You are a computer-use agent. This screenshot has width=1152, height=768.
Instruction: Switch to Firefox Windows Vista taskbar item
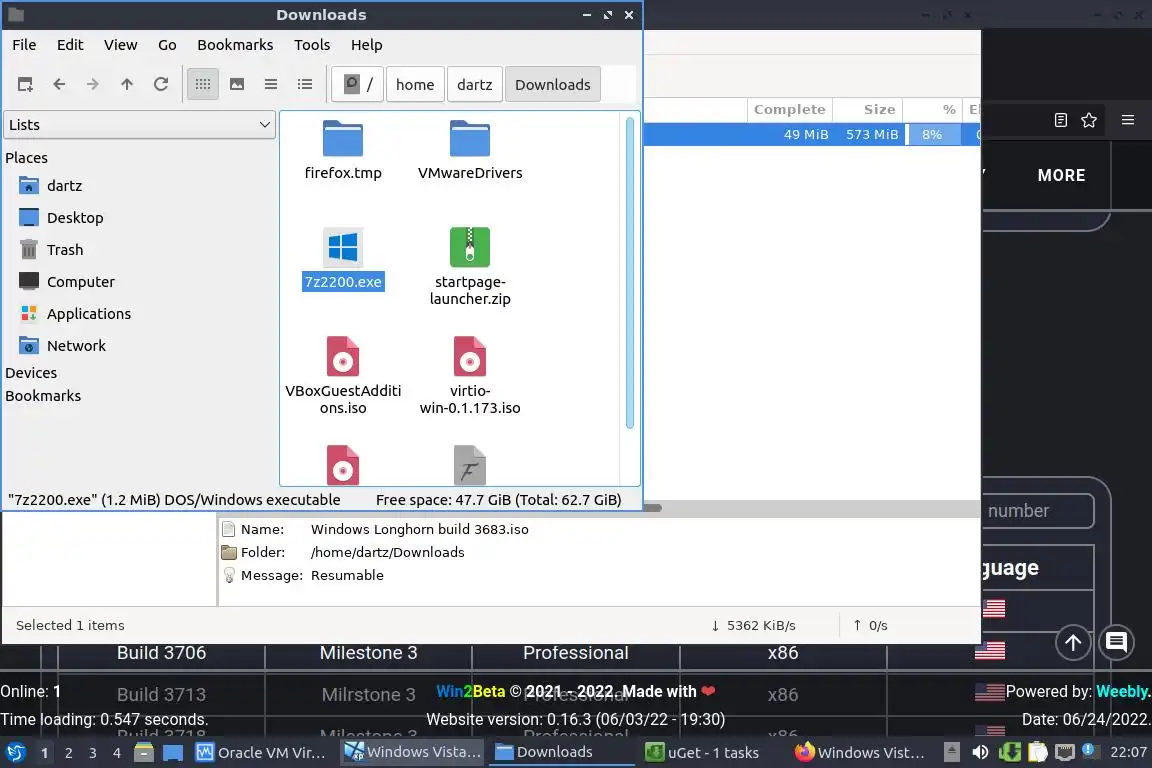[860, 753]
